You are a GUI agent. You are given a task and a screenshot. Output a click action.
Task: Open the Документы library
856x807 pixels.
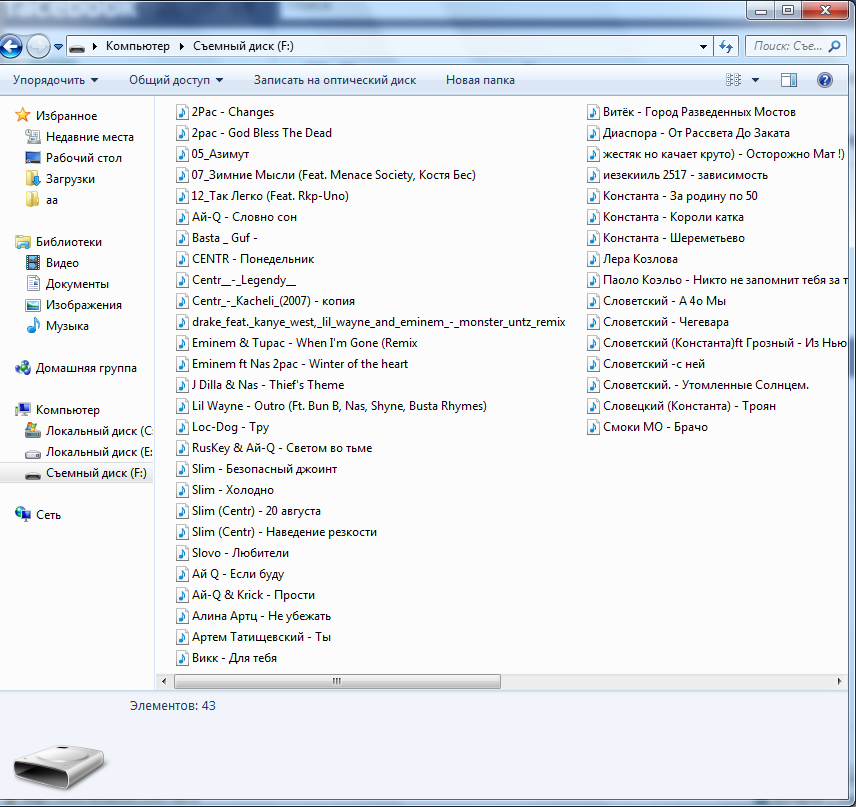coord(77,284)
